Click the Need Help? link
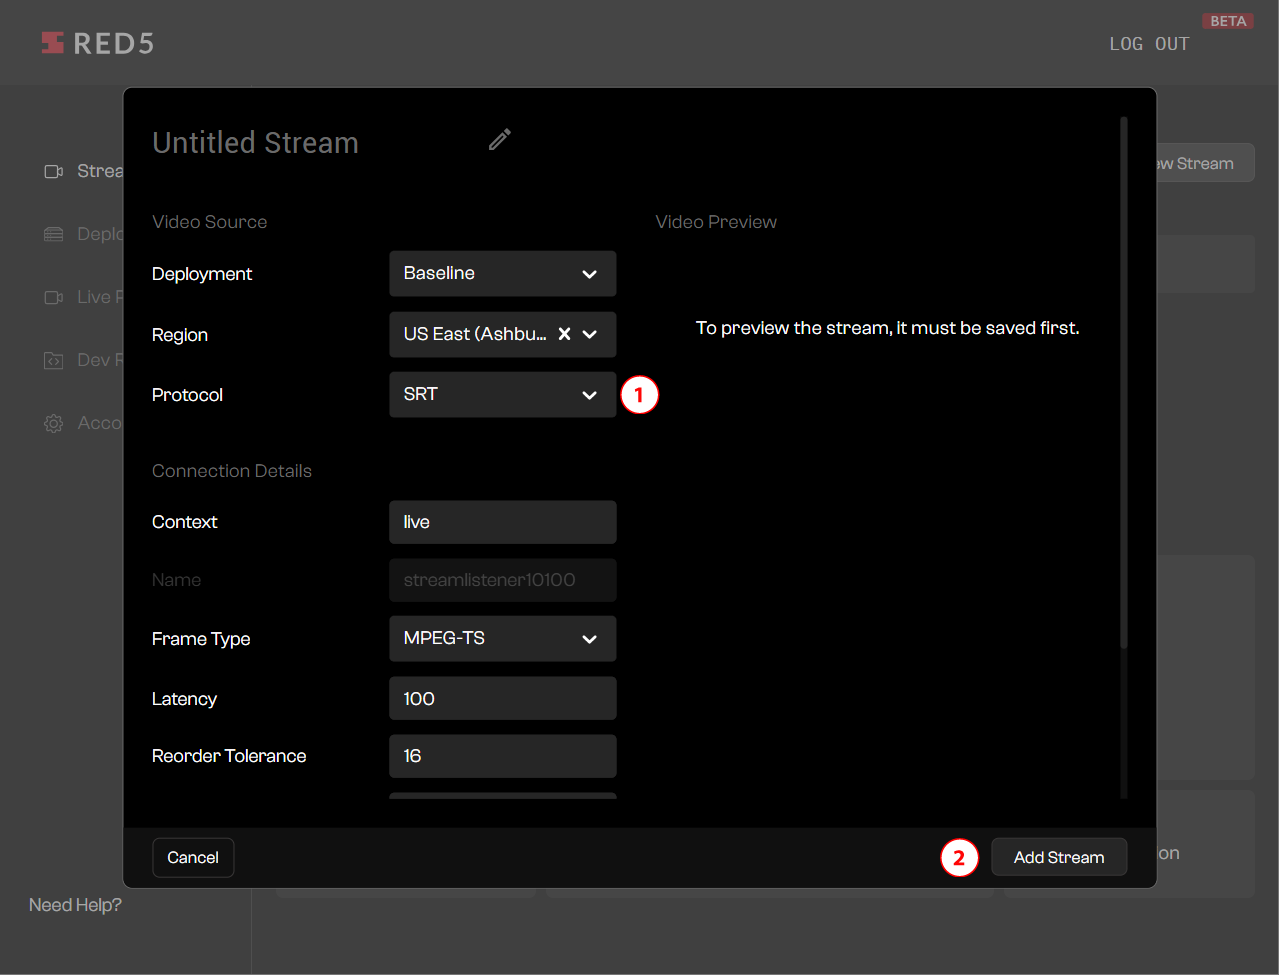This screenshot has width=1279, height=975. coord(75,905)
